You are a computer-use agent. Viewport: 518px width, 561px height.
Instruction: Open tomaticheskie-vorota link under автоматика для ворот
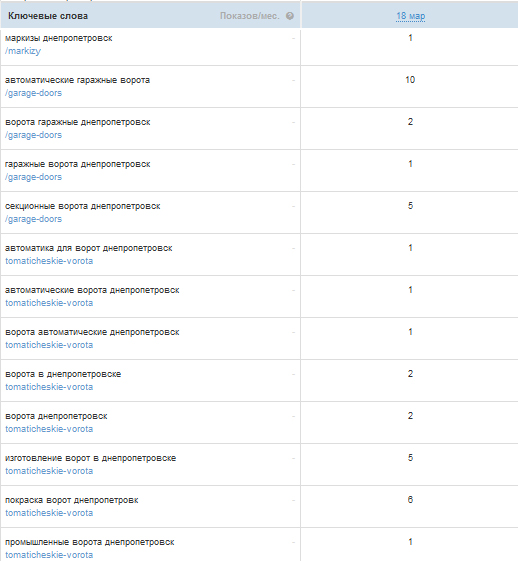[x=49, y=261]
